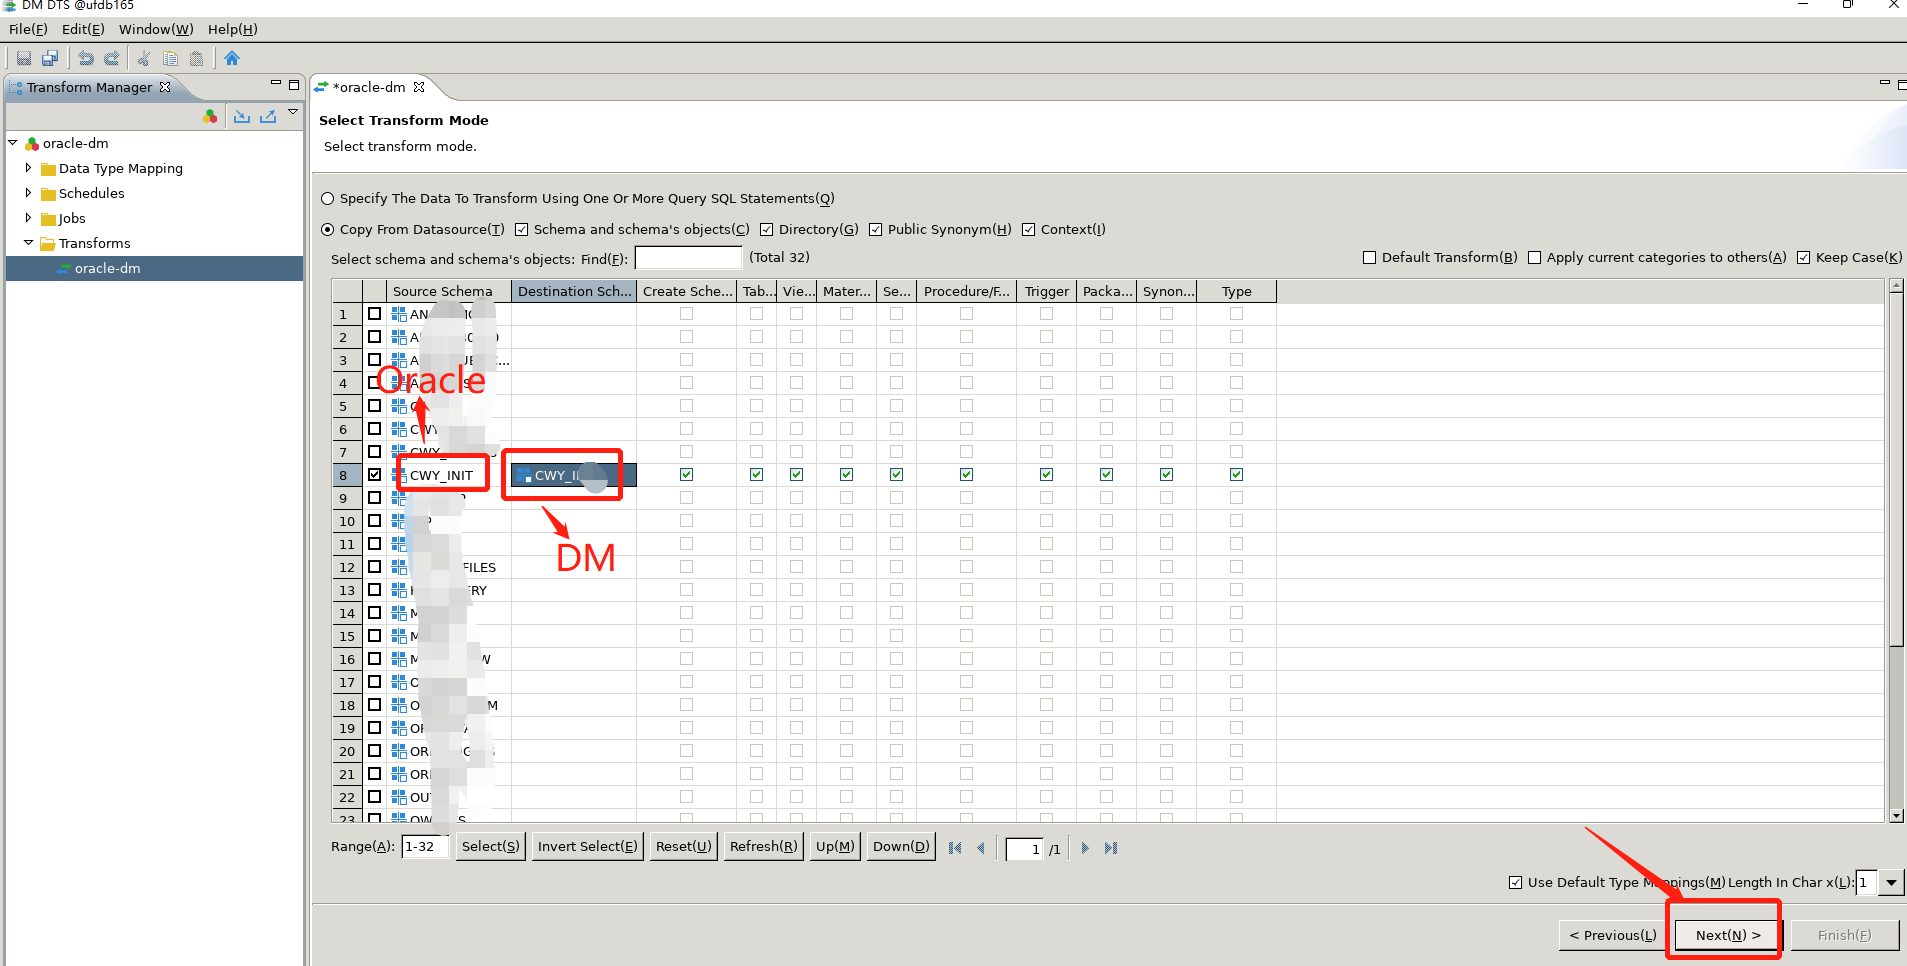Screen dimensions: 1907x966
Task: Click the Range input field
Action: [425, 847]
